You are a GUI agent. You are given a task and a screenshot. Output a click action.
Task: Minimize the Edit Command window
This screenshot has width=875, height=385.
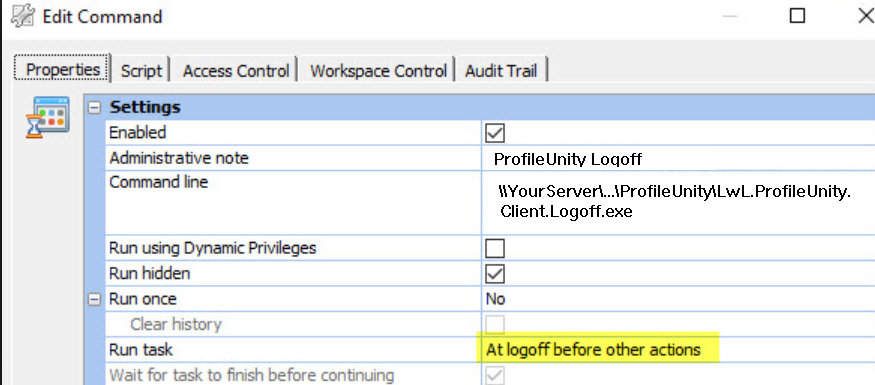tap(730, 16)
